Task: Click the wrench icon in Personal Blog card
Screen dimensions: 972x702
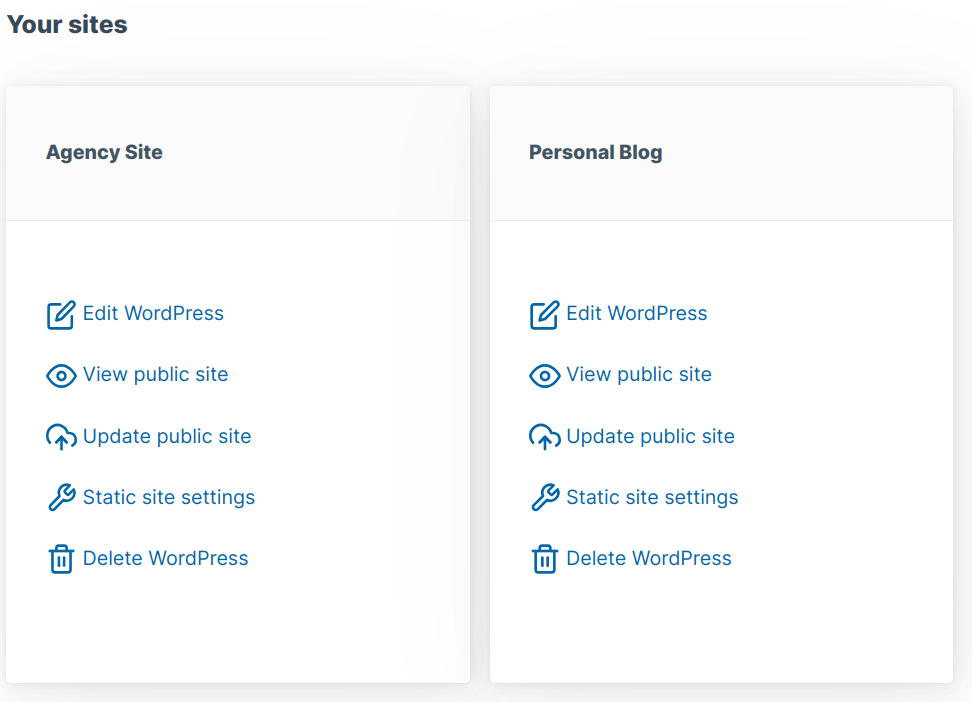Action: tap(544, 498)
